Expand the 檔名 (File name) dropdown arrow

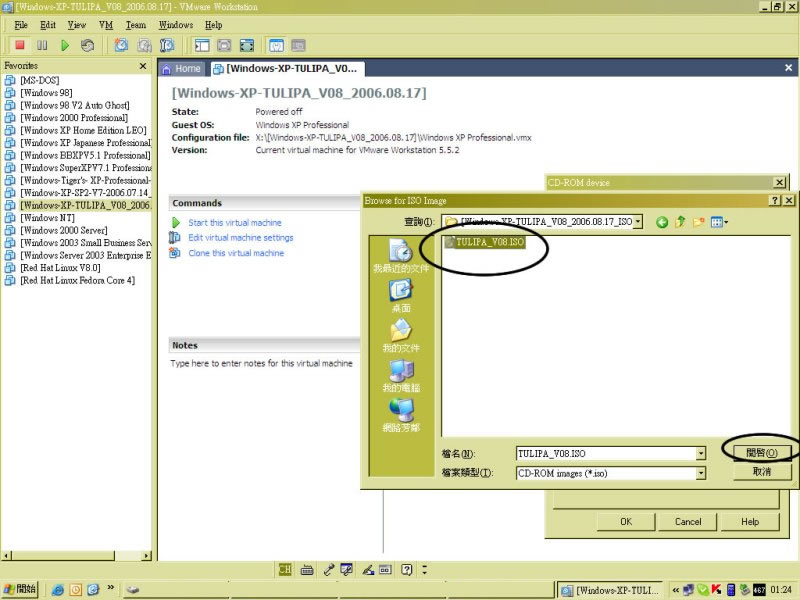pos(701,453)
